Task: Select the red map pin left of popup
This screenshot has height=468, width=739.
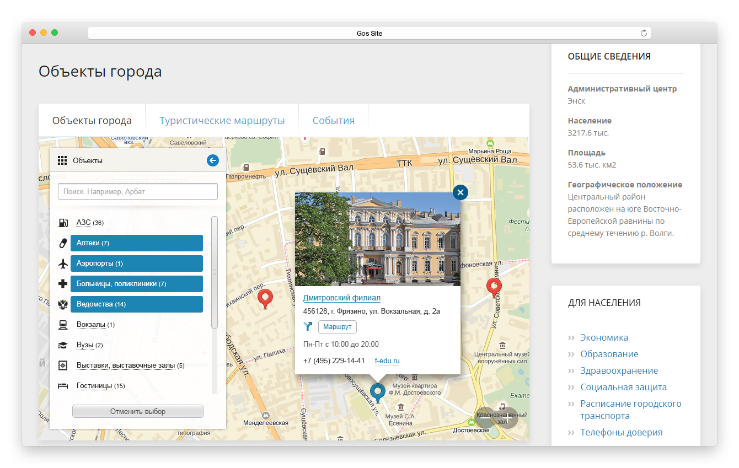Action: pos(265,299)
